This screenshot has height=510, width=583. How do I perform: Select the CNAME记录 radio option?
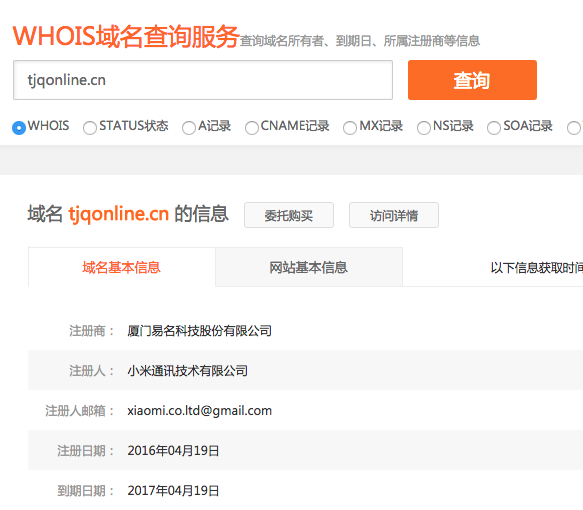(x=252, y=128)
